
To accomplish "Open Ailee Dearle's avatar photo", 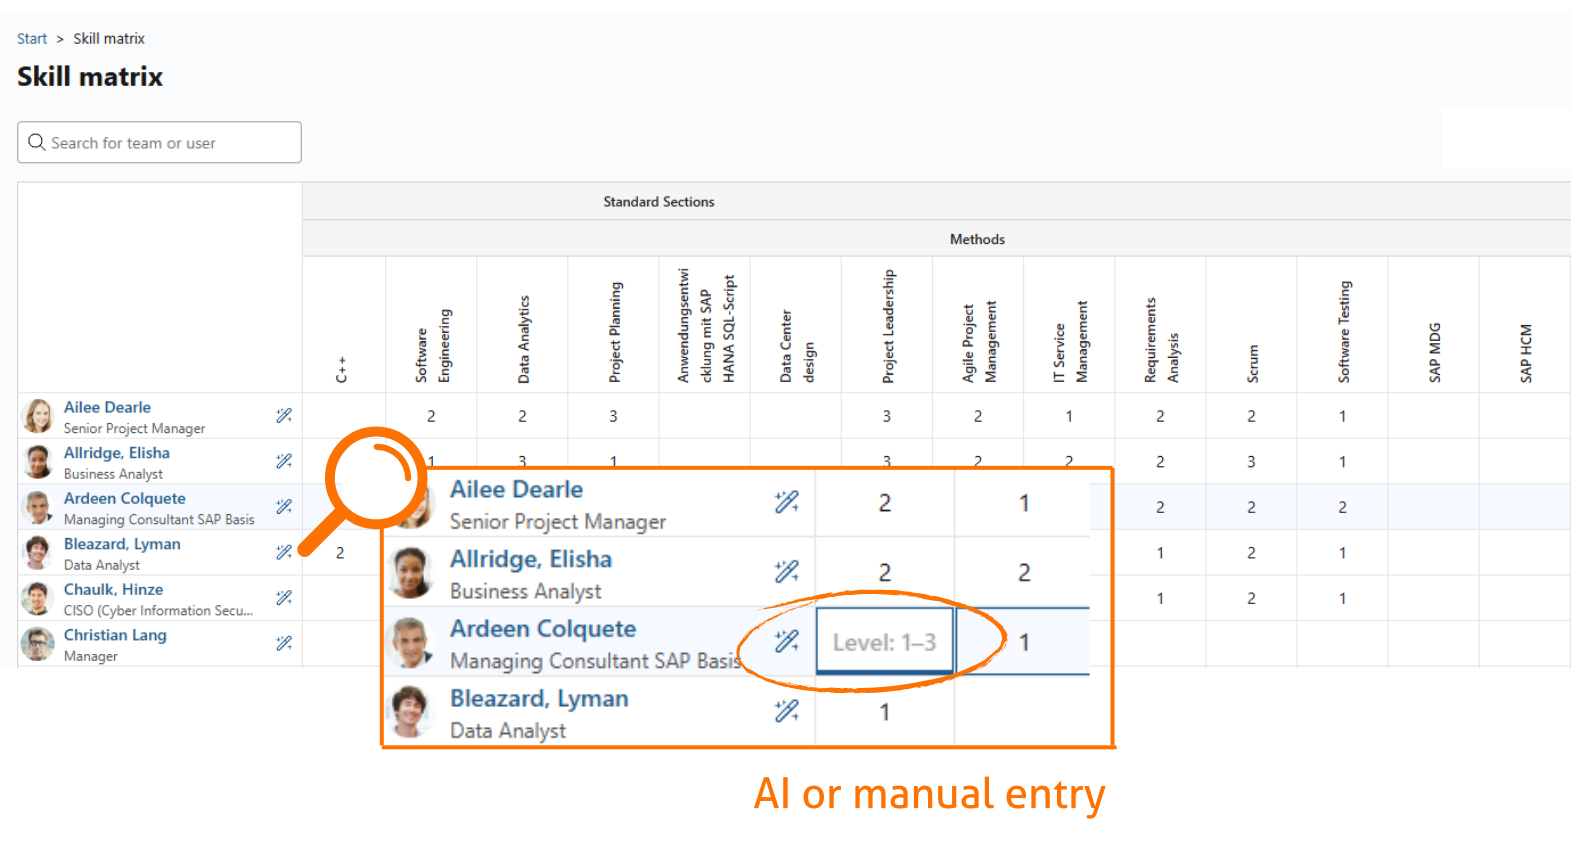I will coord(38,416).
